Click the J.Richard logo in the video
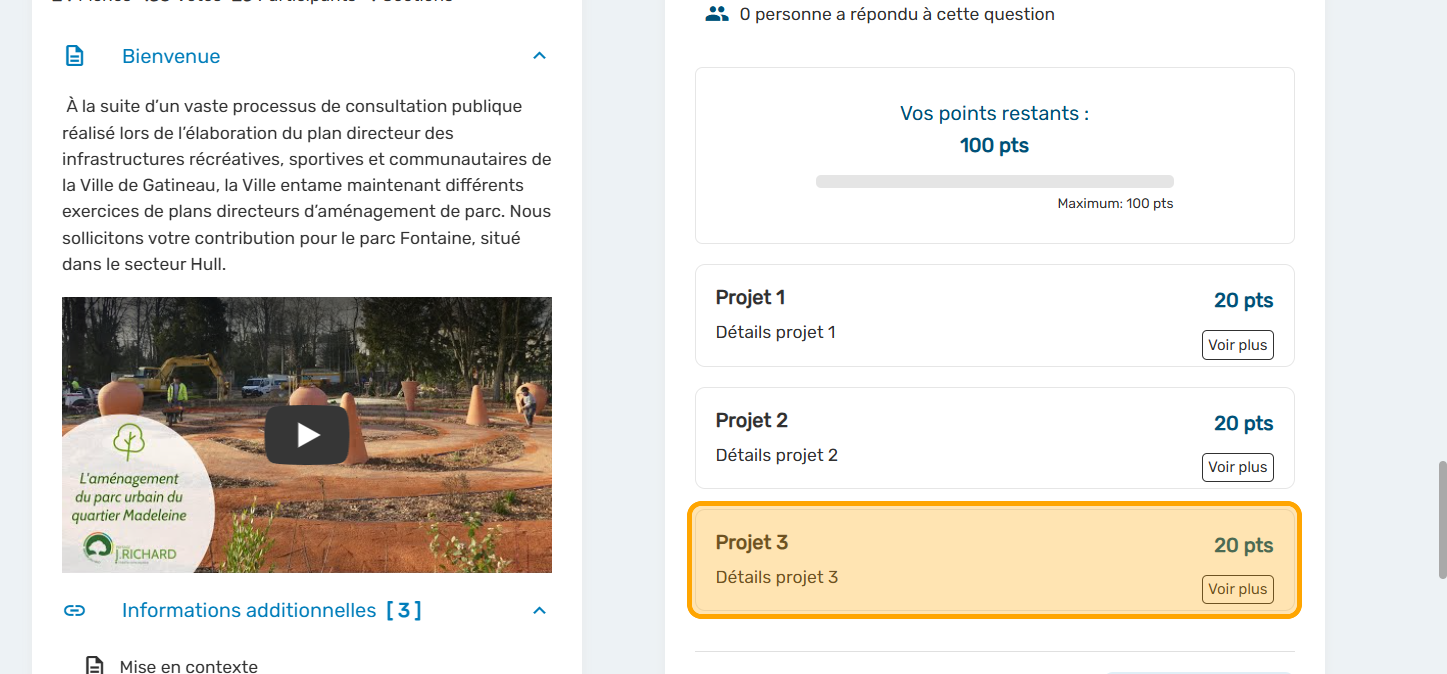 coord(130,549)
